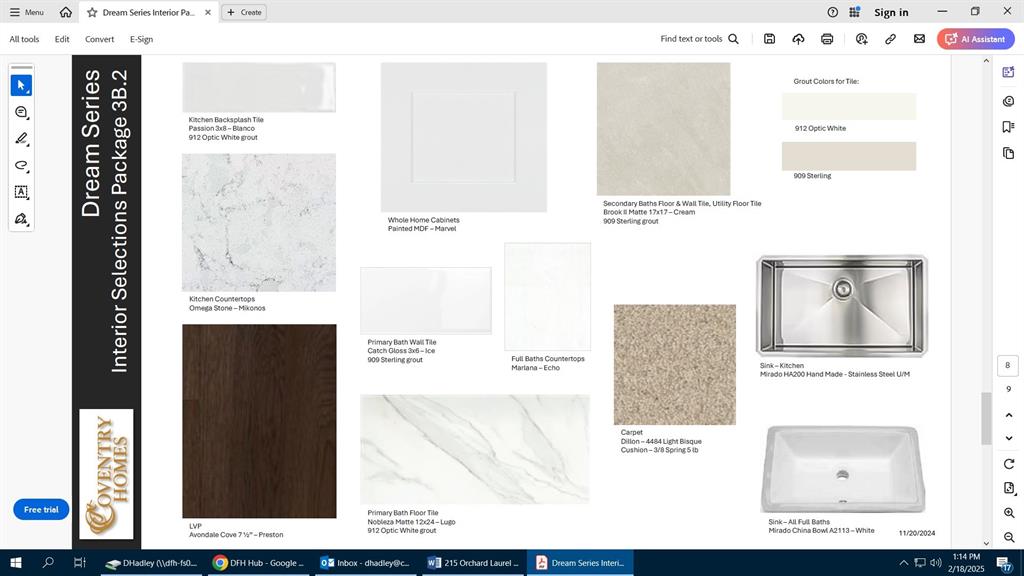Click the dark LVP Avondale Cove sample
Image resolution: width=1024 pixels, height=576 pixels.
[x=259, y=421]
